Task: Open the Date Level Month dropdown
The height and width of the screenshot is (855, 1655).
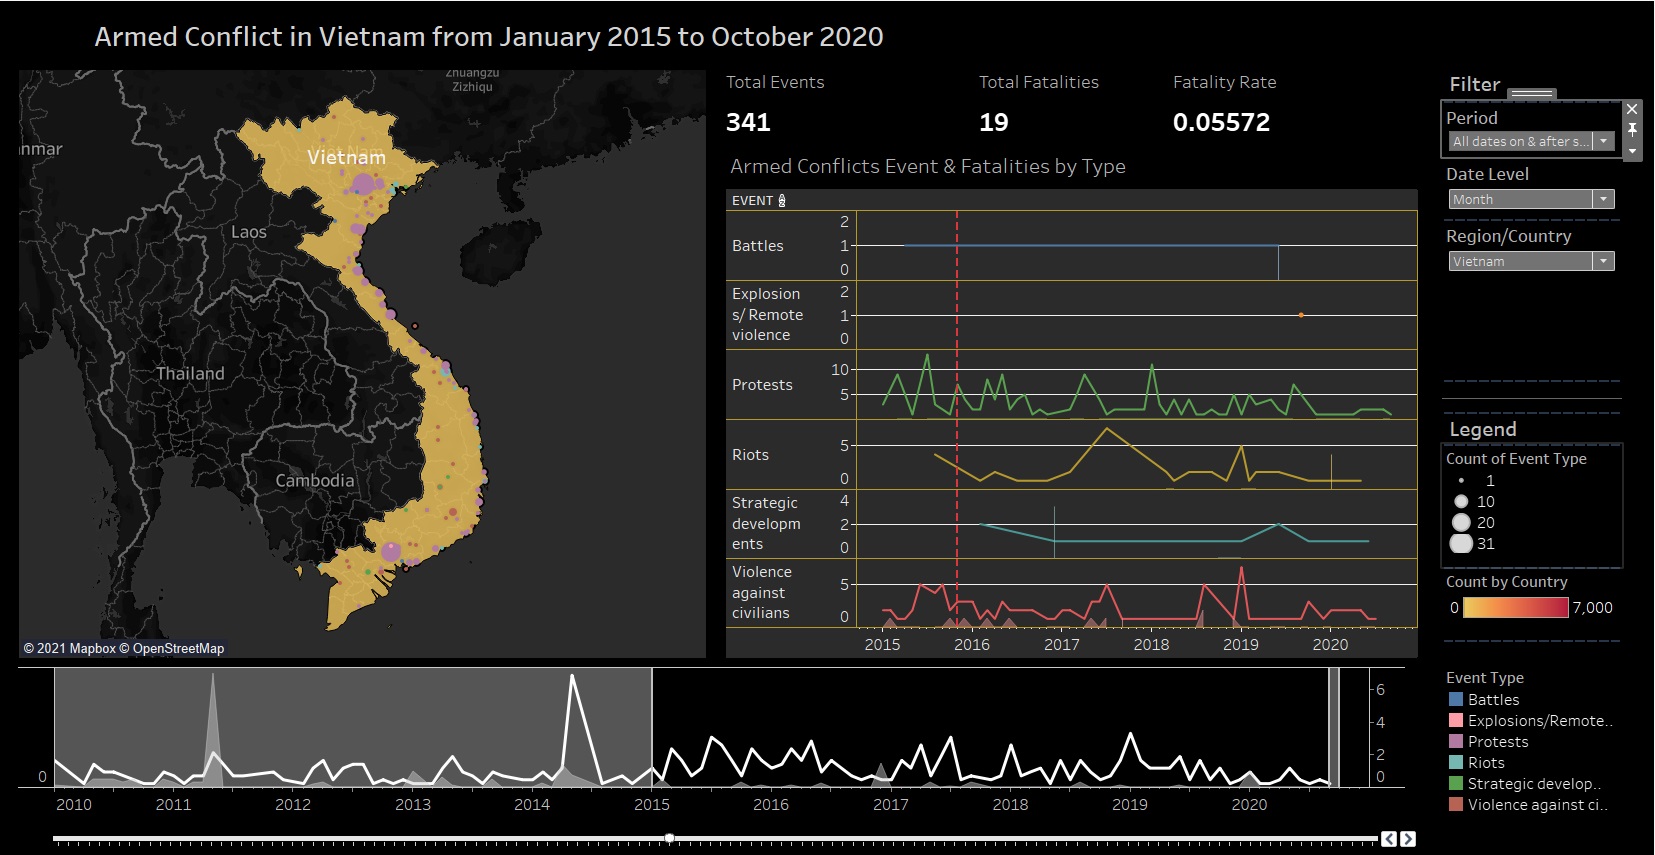Action: (x=1603, y=200)
